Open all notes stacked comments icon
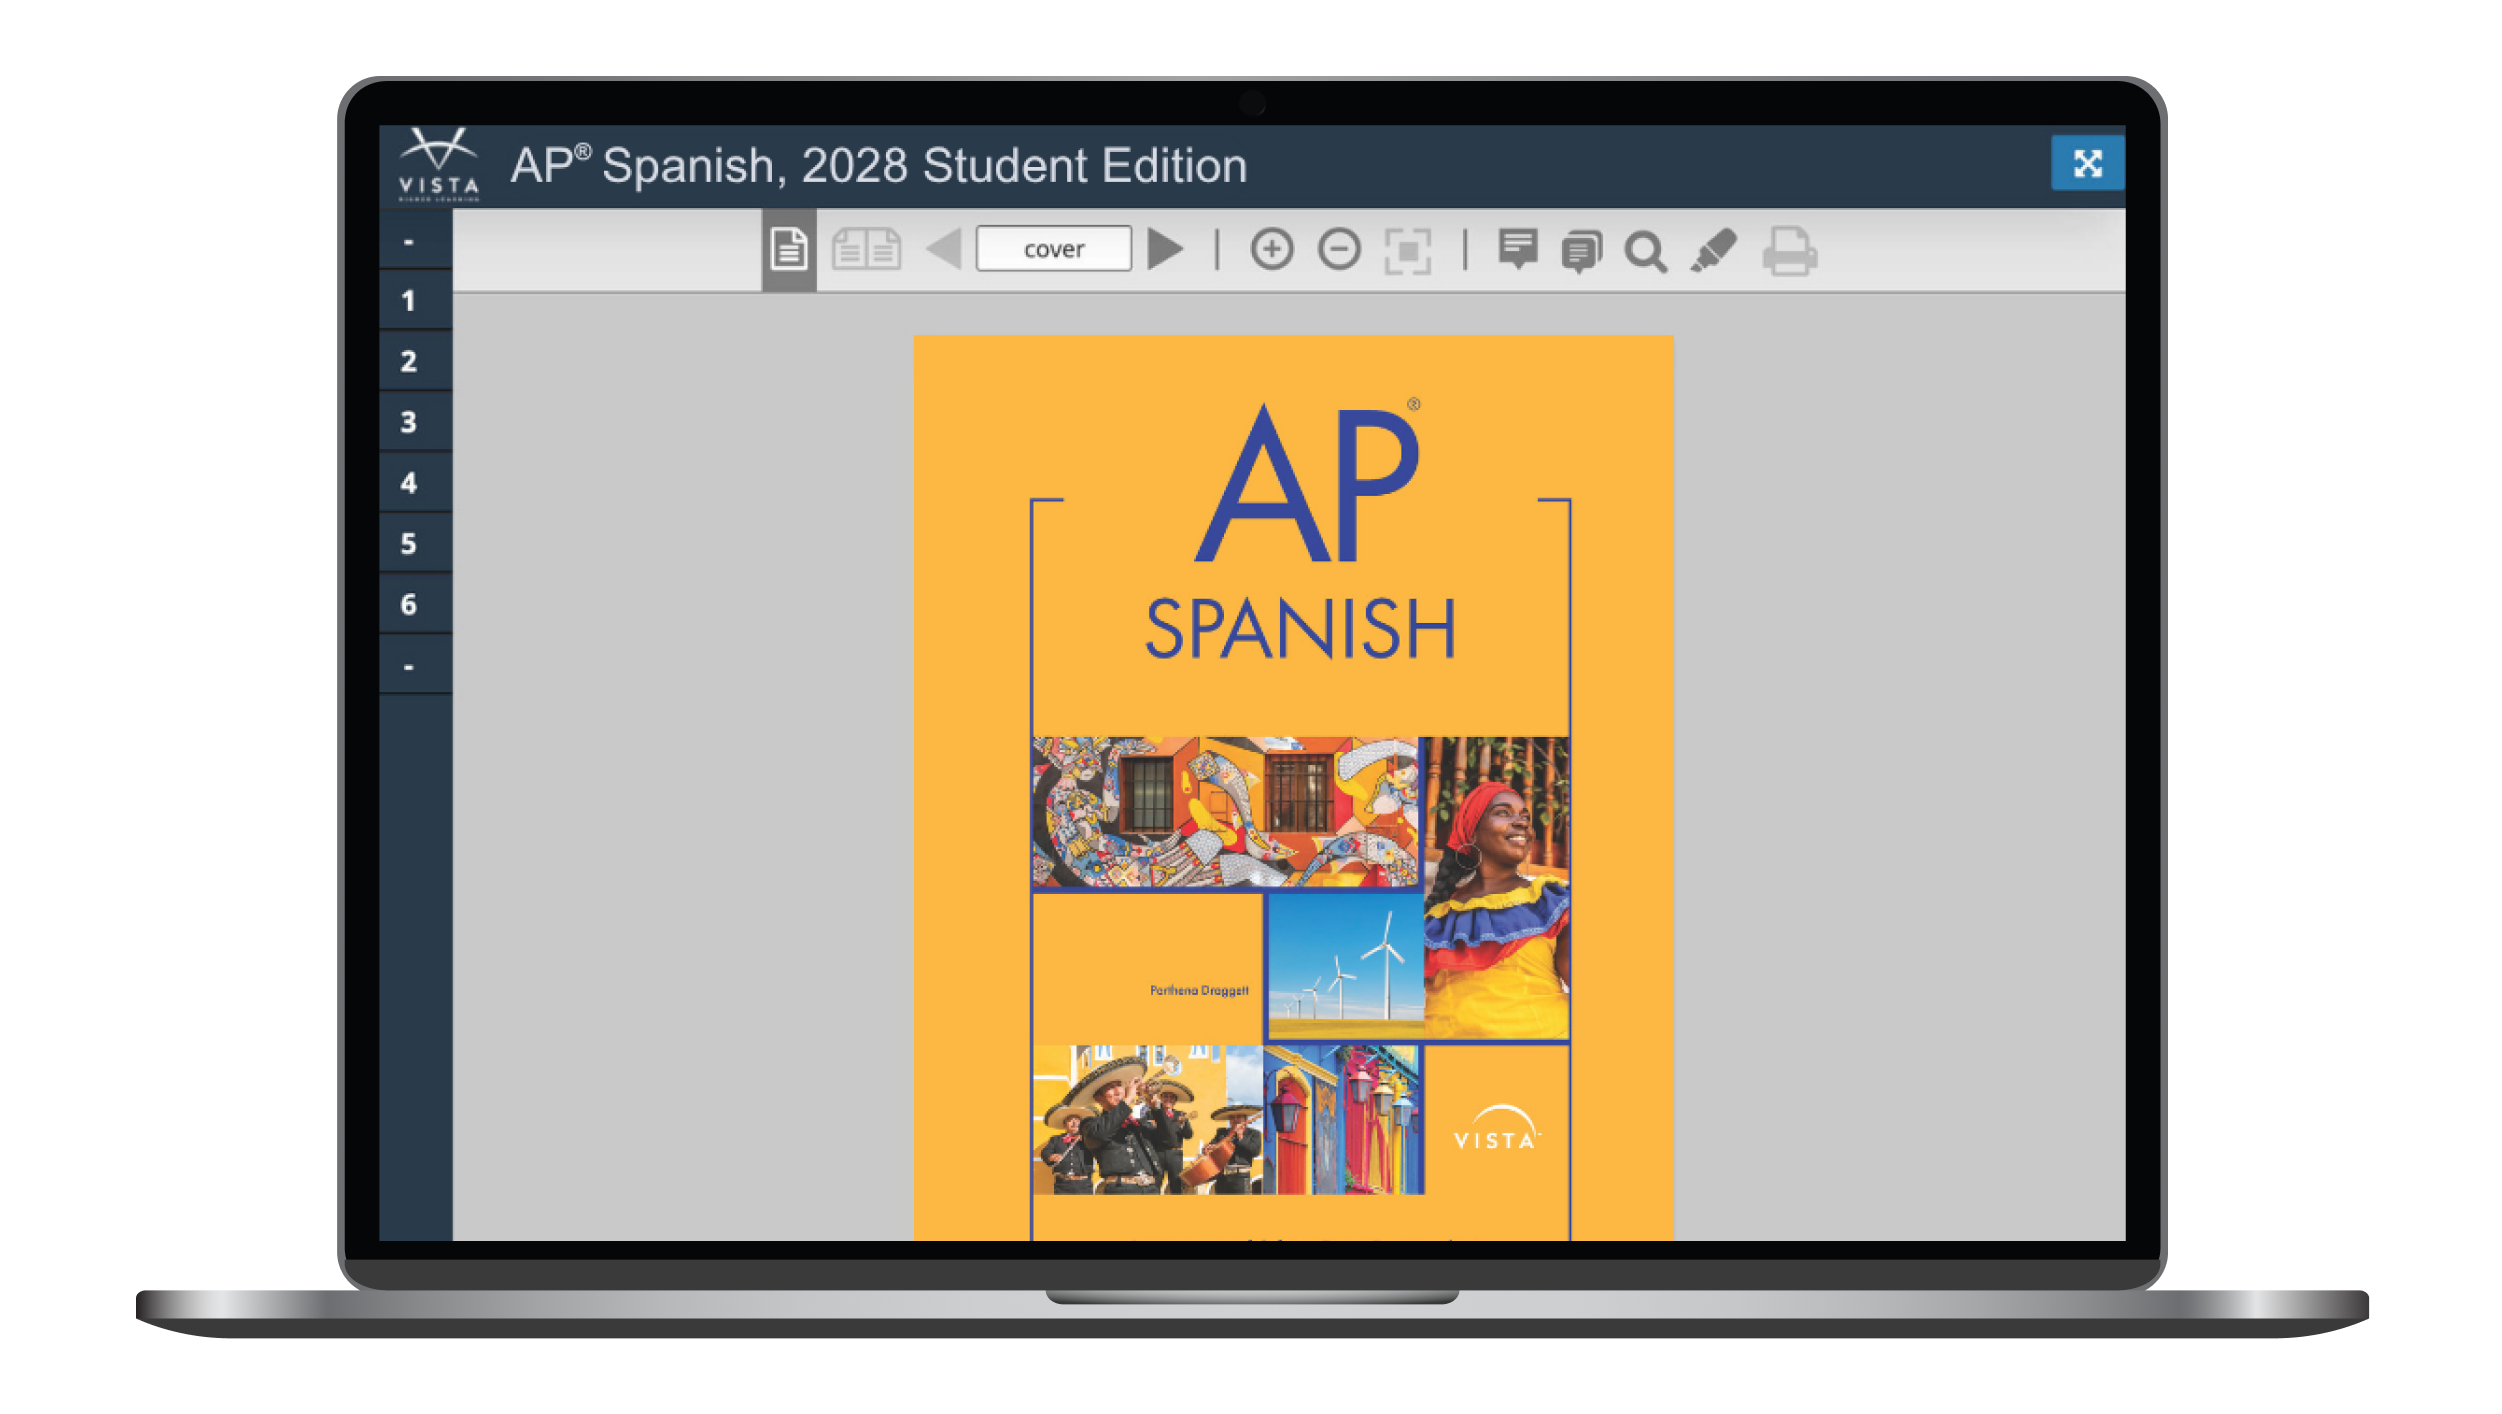The height and width of the screenshot is (1414, 2502). [1581, 251]
